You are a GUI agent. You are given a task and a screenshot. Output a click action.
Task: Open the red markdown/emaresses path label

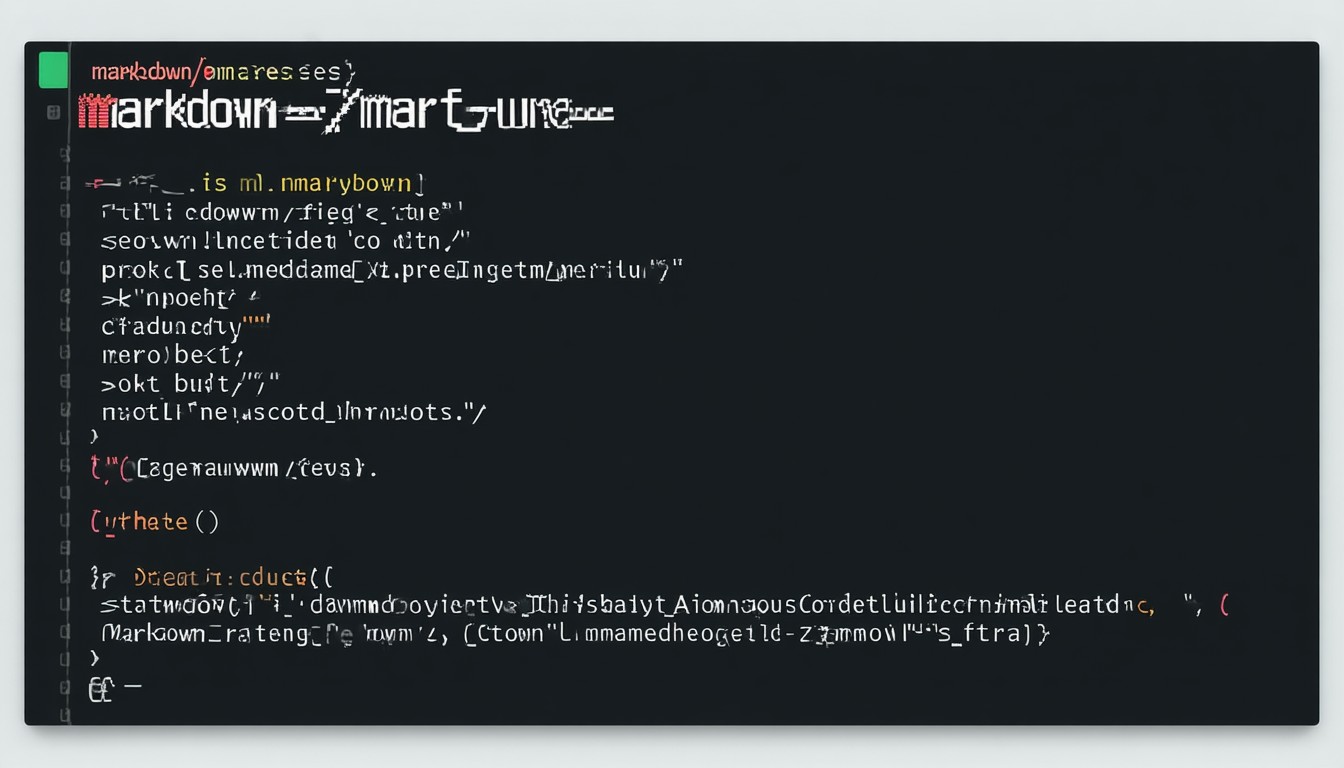pyautogui.click(x=222, y=72)
